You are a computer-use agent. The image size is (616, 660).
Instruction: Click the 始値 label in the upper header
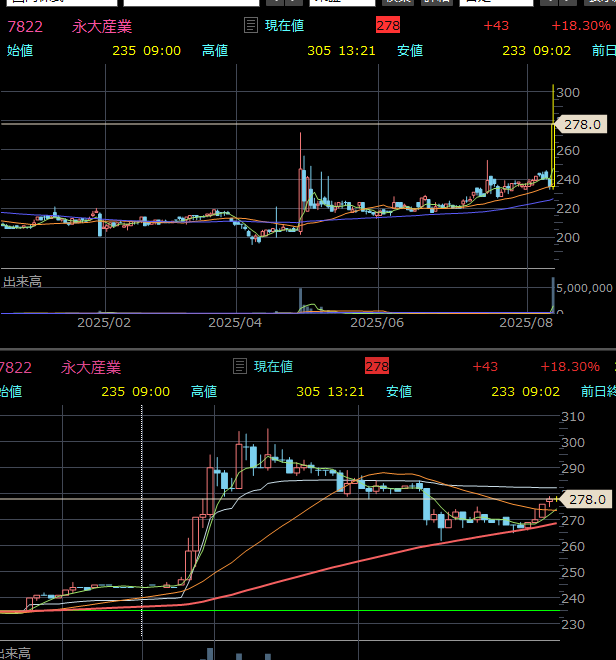(20, 51)
